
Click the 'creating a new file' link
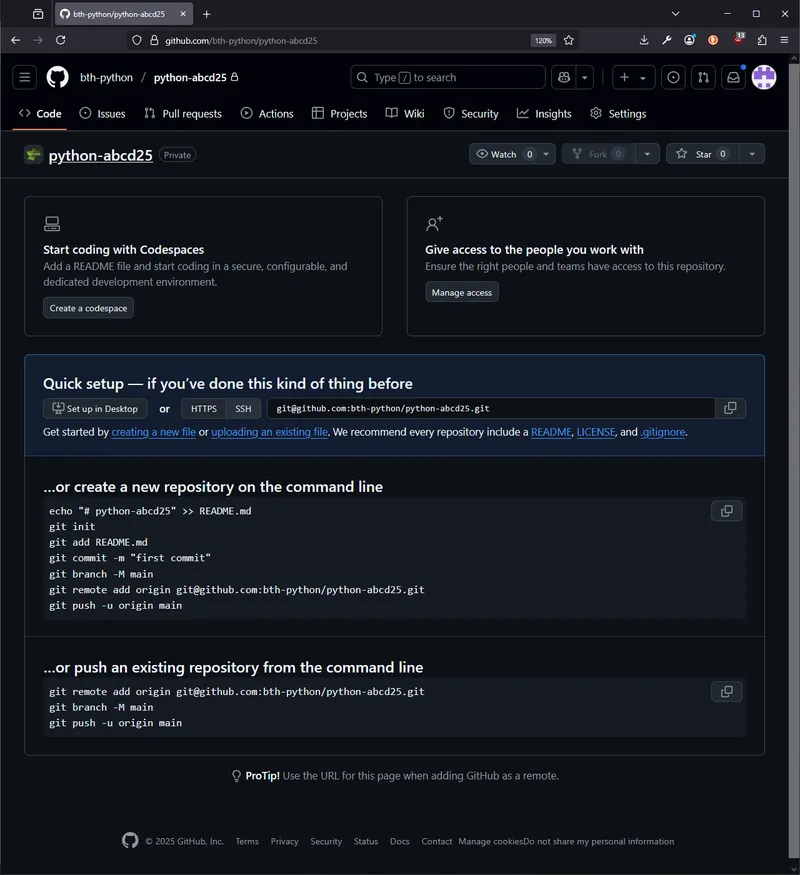click(x=153, y=432)
